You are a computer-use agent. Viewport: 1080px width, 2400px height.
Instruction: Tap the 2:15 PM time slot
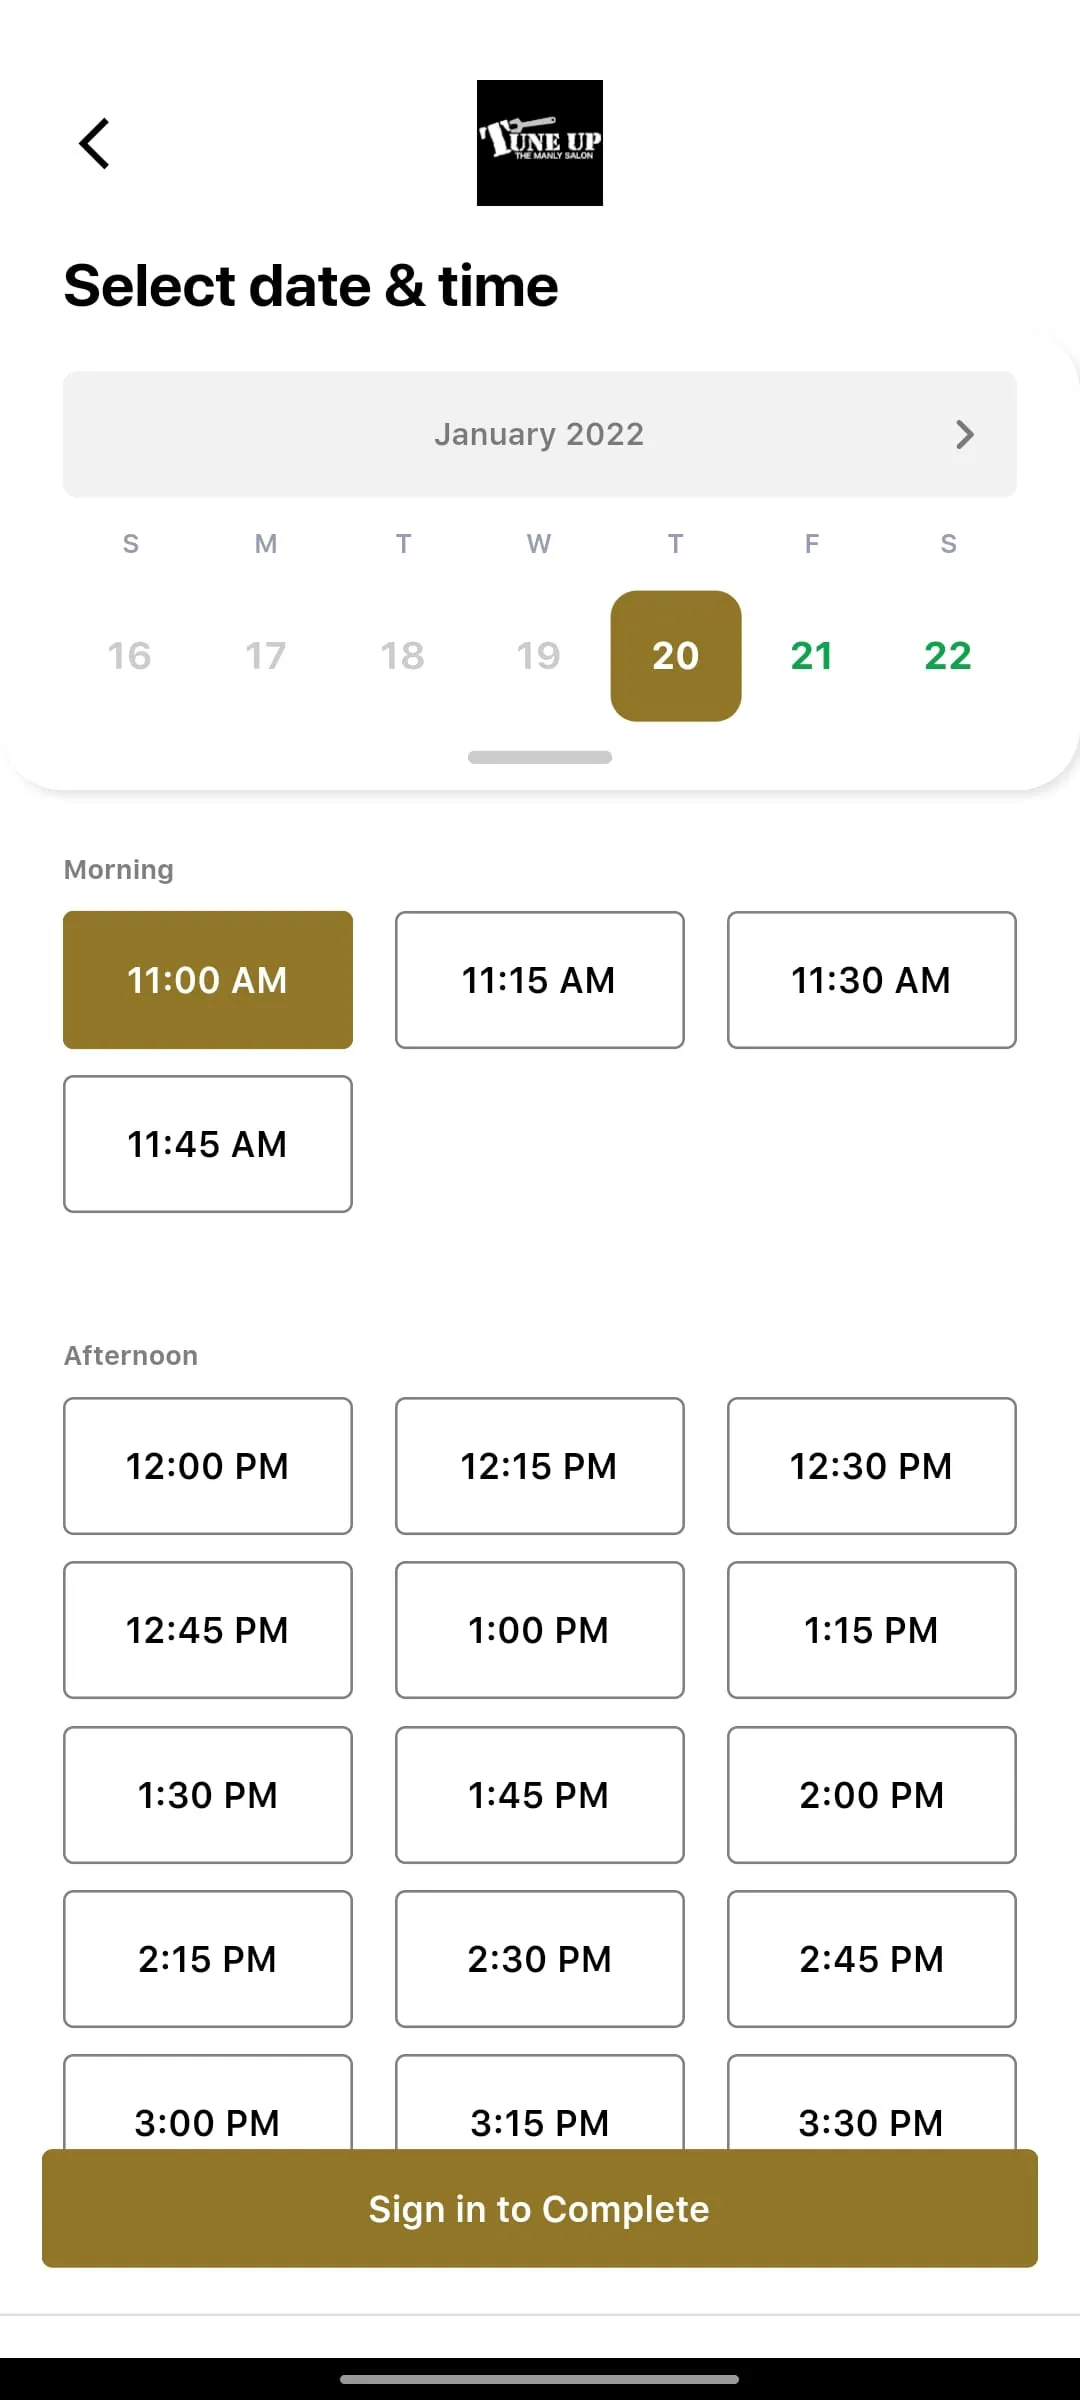click(208, 1959)
